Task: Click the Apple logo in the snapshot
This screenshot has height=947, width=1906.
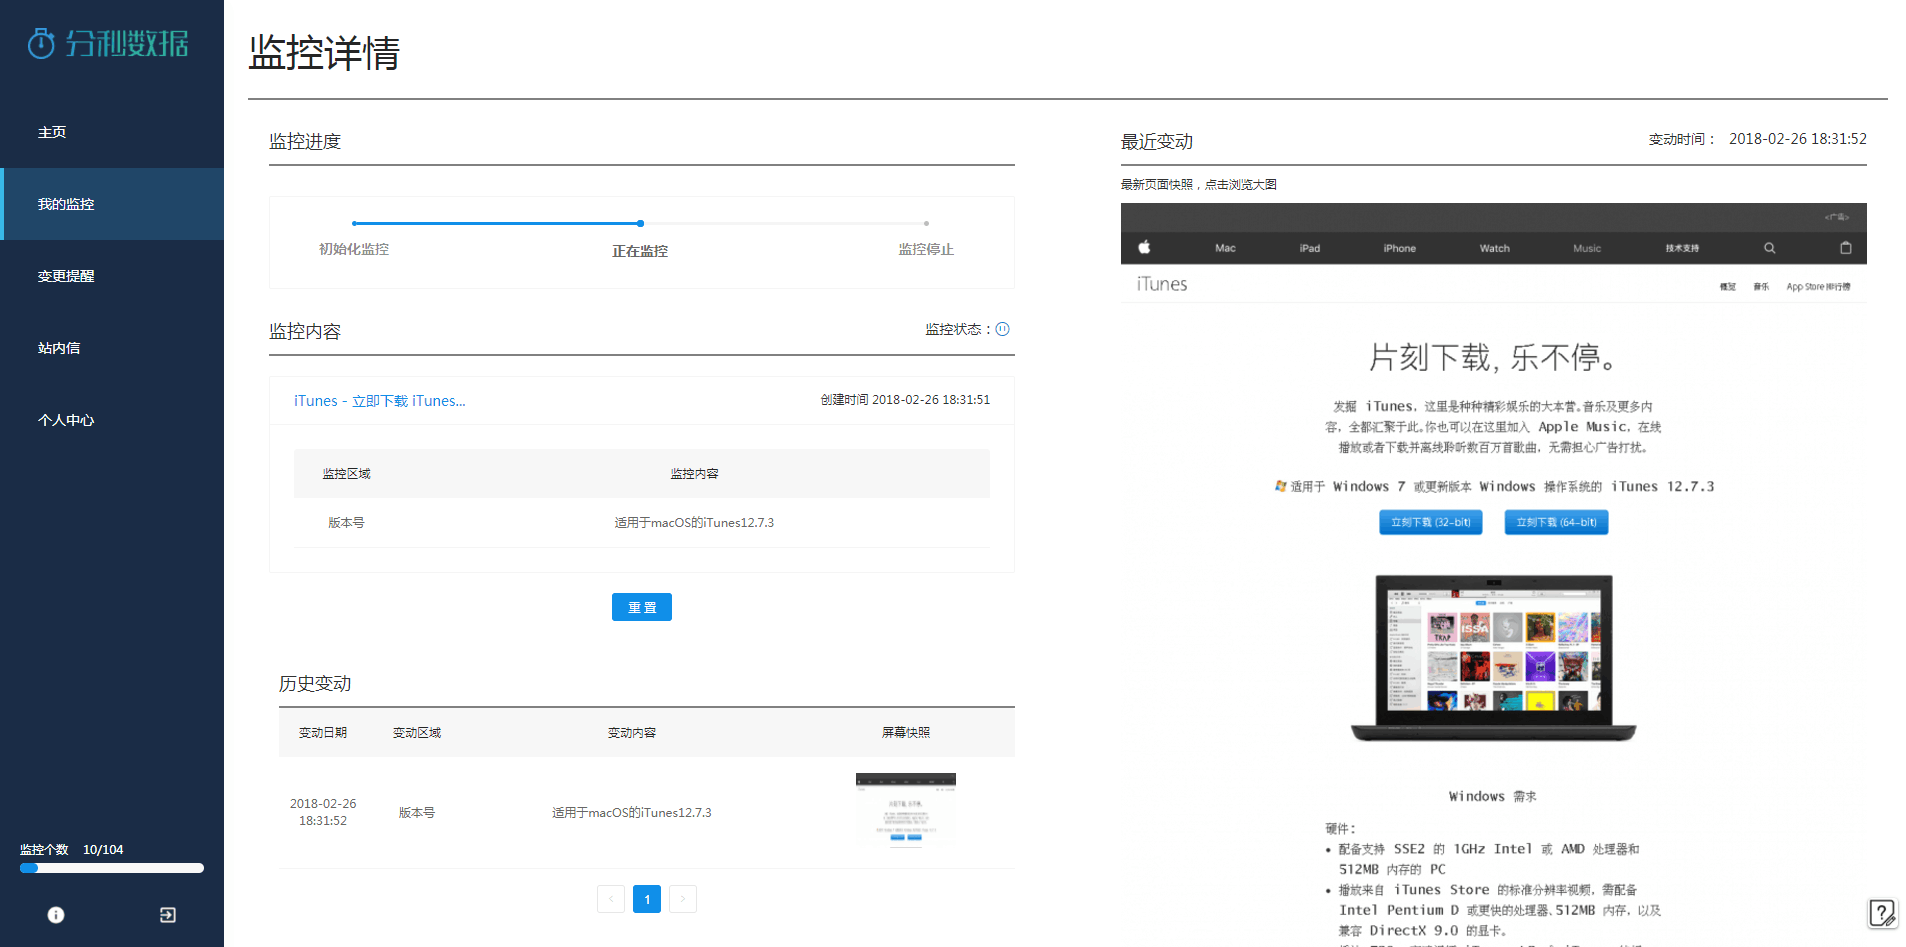Action: (1144, 247)
